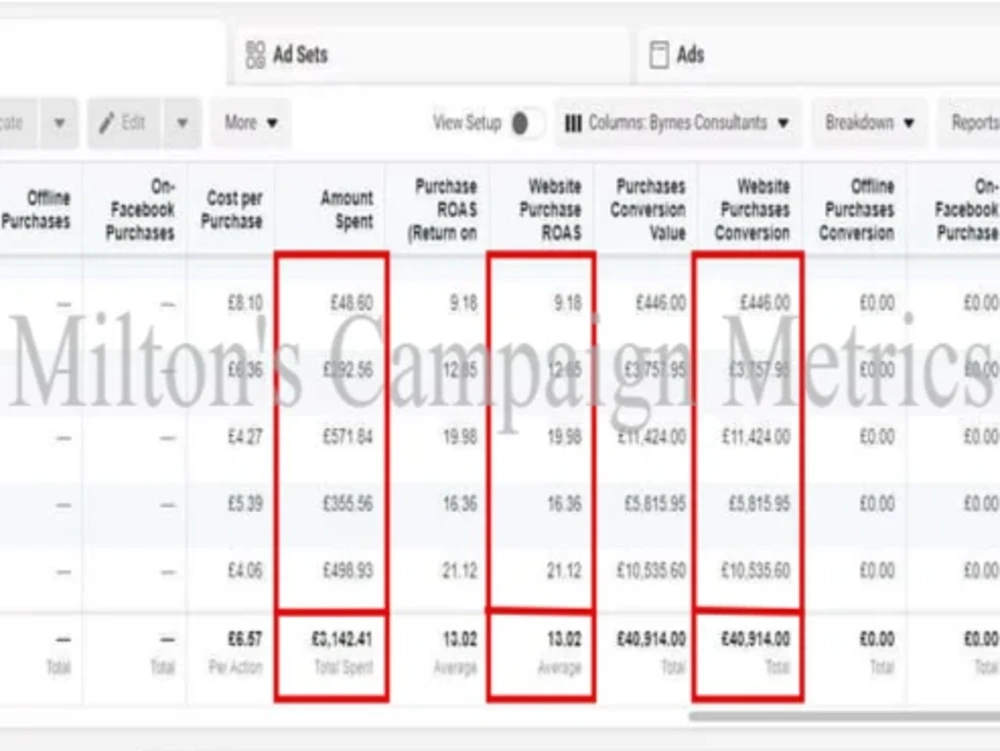Click Purchases Conversion Value column header
This screenshot has width=1000, height=751.
[647, 210]
